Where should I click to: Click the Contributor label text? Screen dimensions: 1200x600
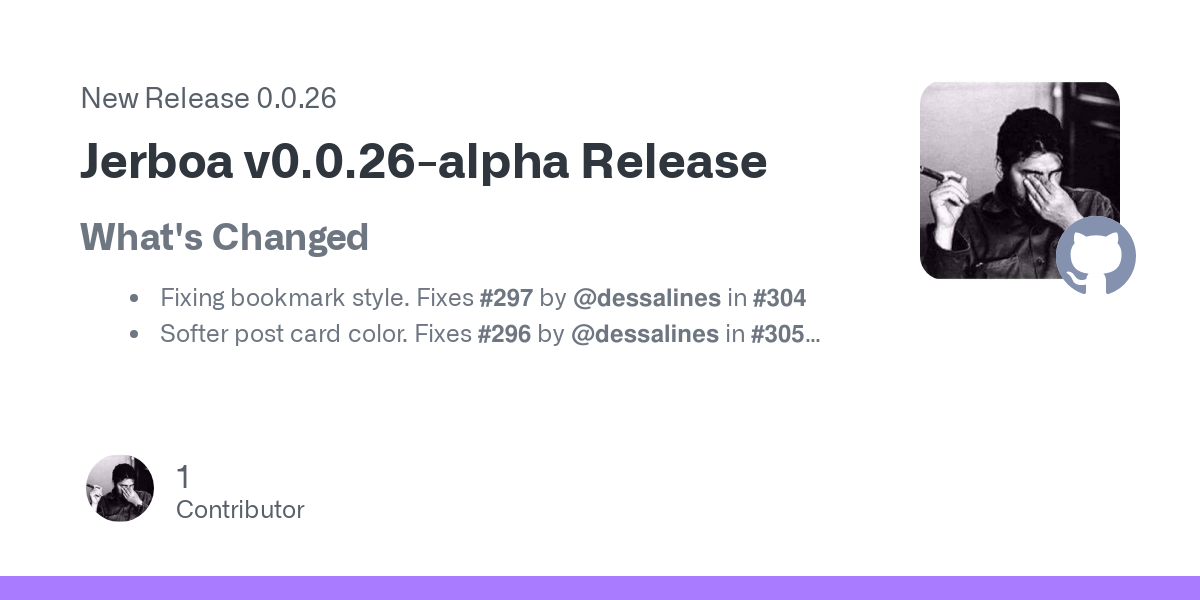tap(240, 509)
